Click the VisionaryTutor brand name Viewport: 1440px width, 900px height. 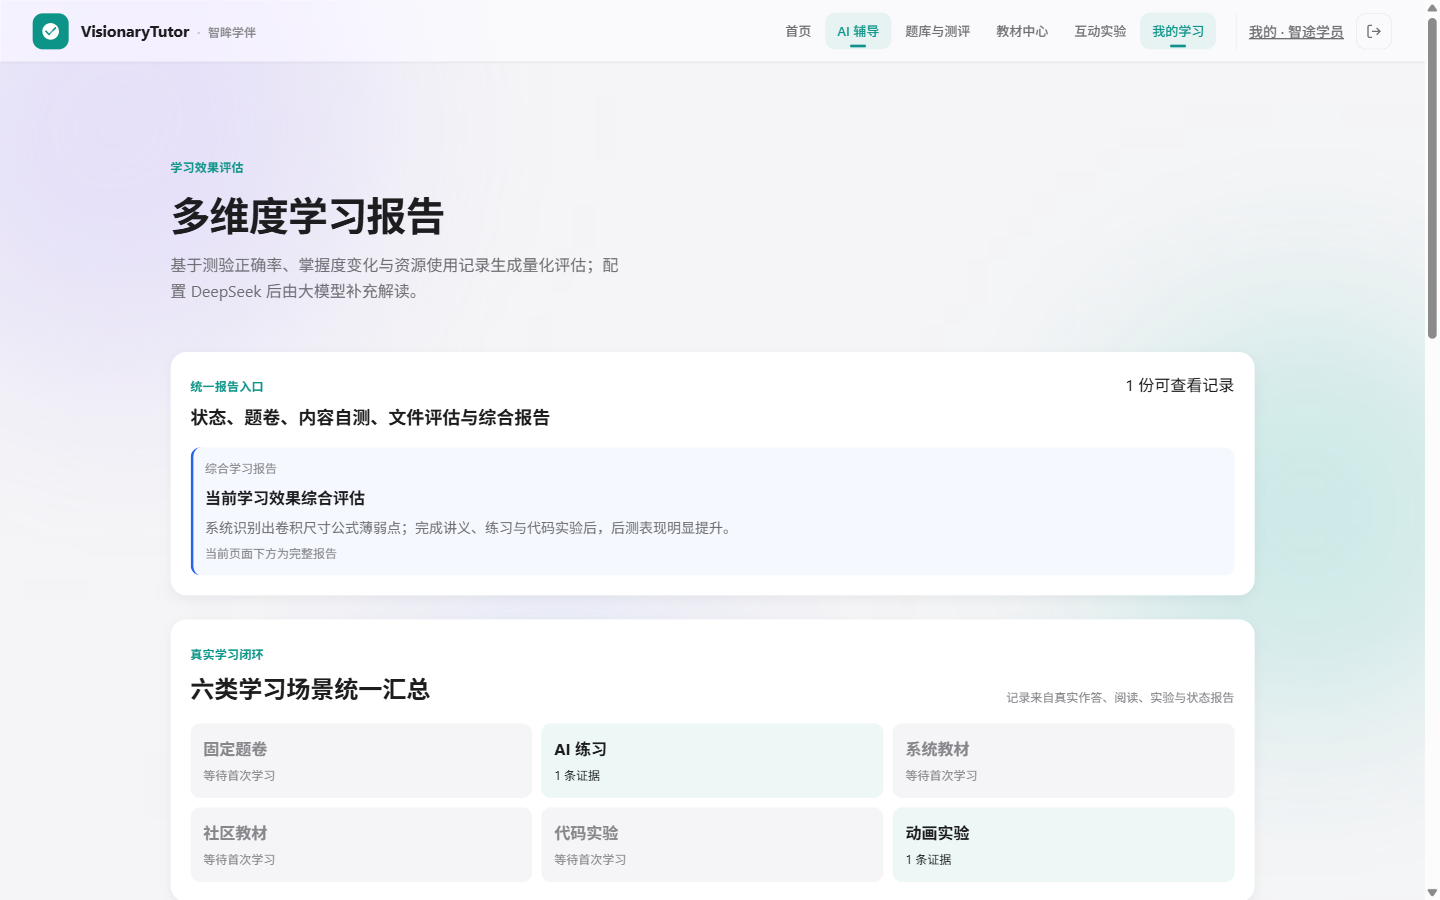(135, 31)
